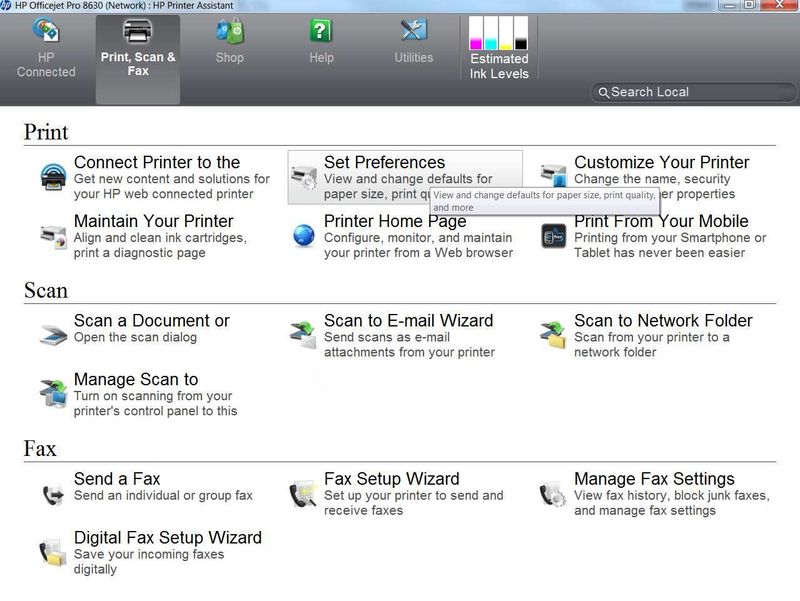
Task: Click the Help question mark icon
Action: pyautogui.click(x=318, y=31)
